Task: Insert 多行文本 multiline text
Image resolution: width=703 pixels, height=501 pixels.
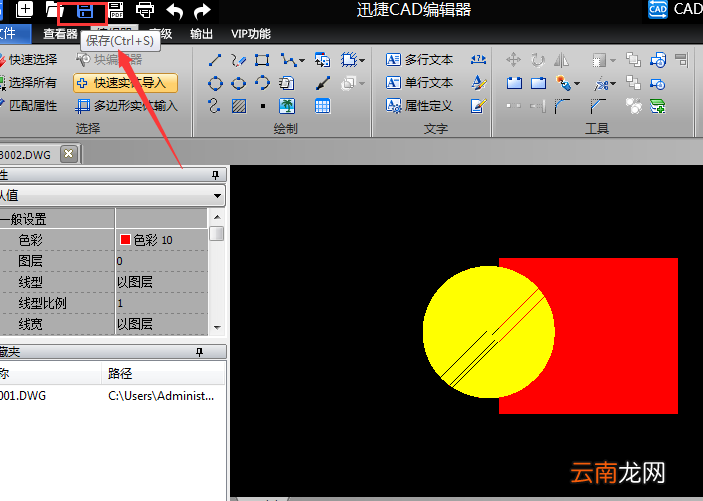Action: click(419, 60)
